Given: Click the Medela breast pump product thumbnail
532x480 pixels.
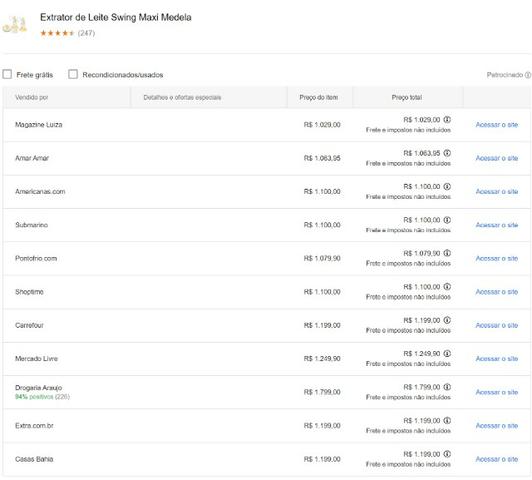Looking at the screenshot, I should point(14,25).
